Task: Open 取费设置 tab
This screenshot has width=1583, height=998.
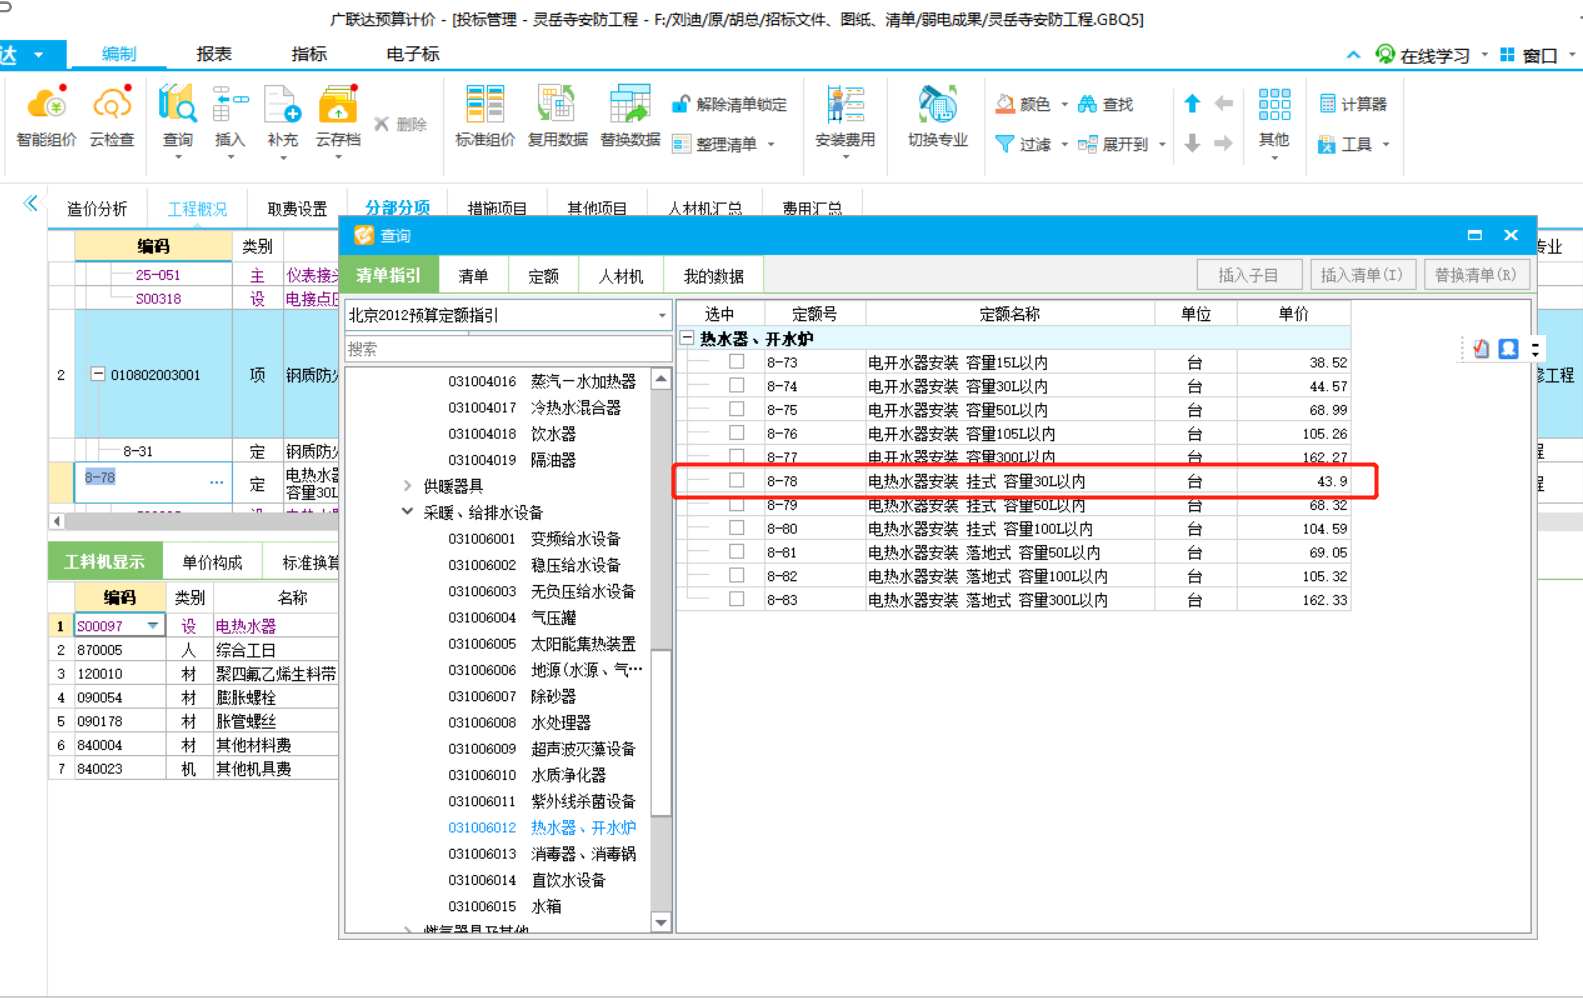Action: [x=297, y=209]
